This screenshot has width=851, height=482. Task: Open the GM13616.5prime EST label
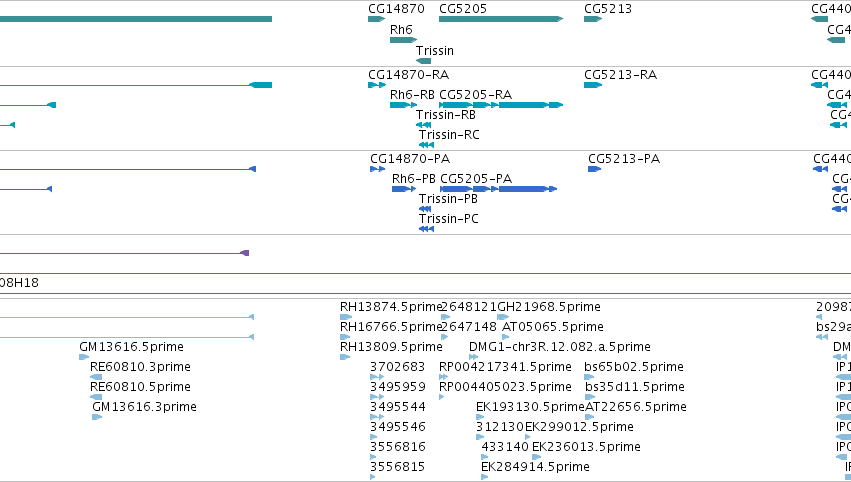click(131, 346)
